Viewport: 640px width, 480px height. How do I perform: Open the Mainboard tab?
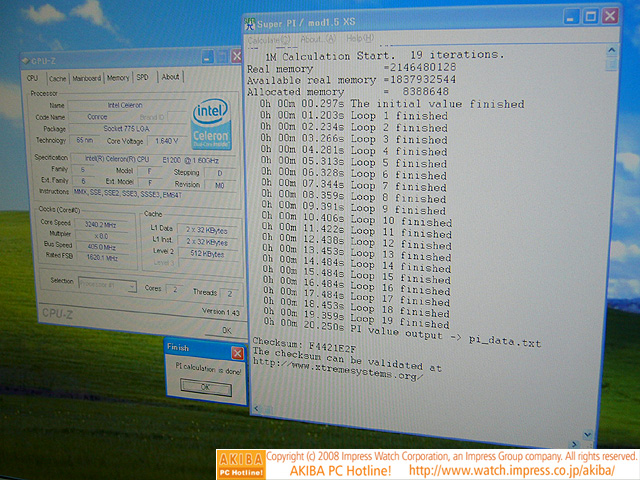(x=87, y=77)
